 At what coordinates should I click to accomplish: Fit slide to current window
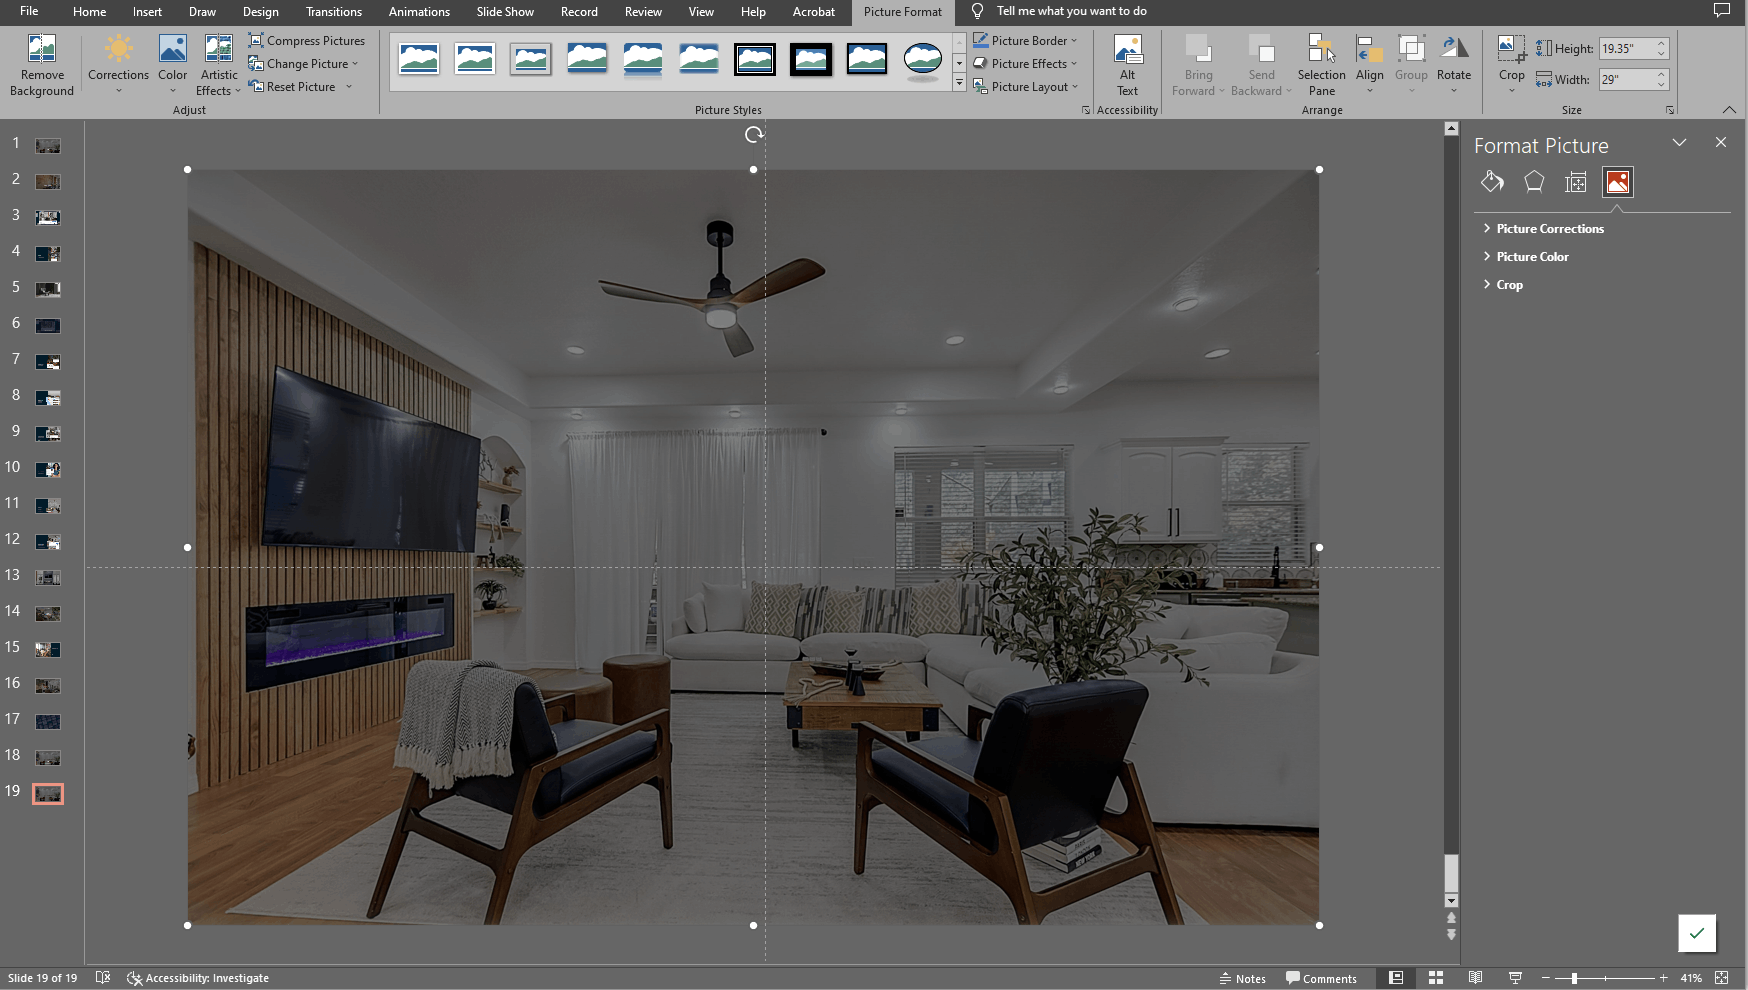[x=1721, y=978]
